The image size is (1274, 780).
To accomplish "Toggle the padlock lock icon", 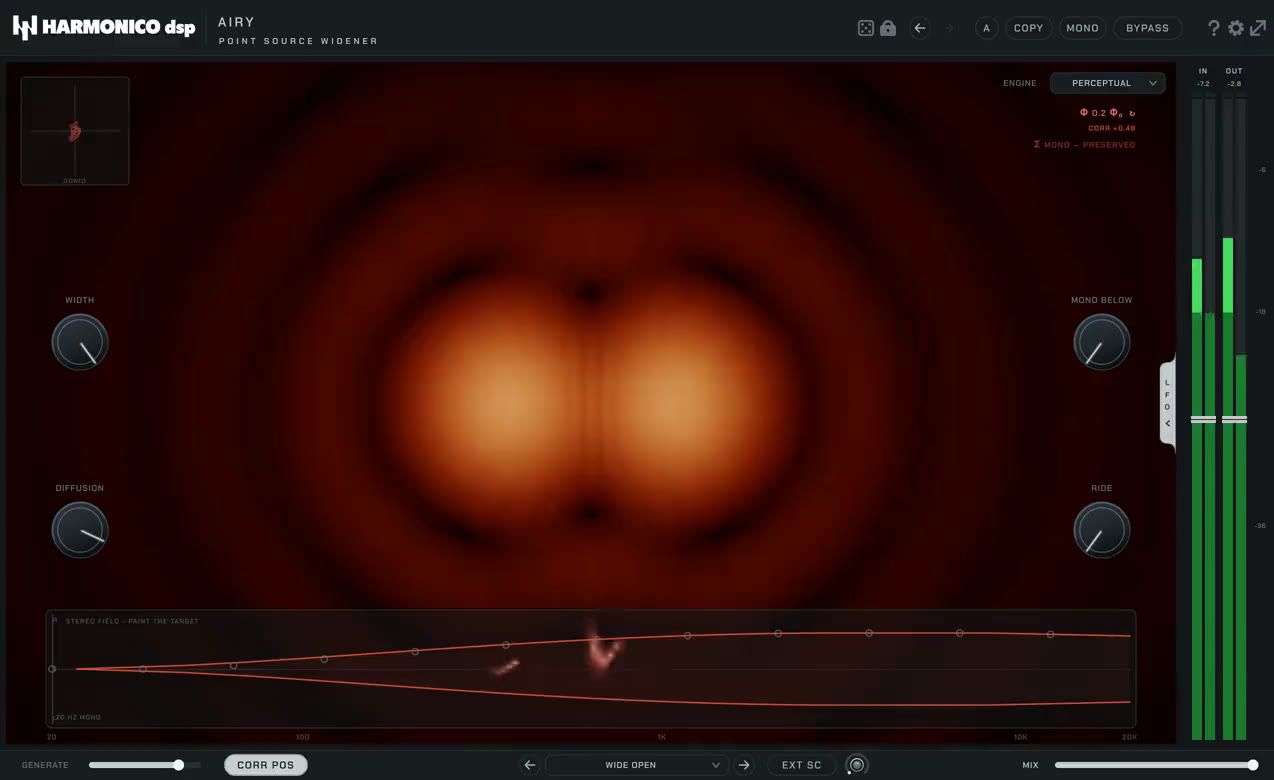I will (x=888, y=28).
